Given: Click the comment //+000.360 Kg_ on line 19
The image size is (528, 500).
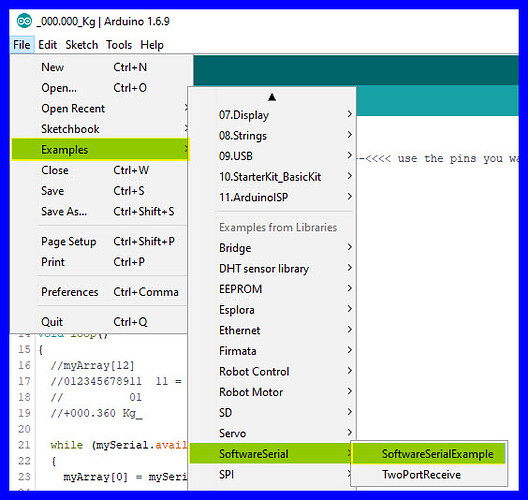Looking at the screenshot, I should (97, 413).
